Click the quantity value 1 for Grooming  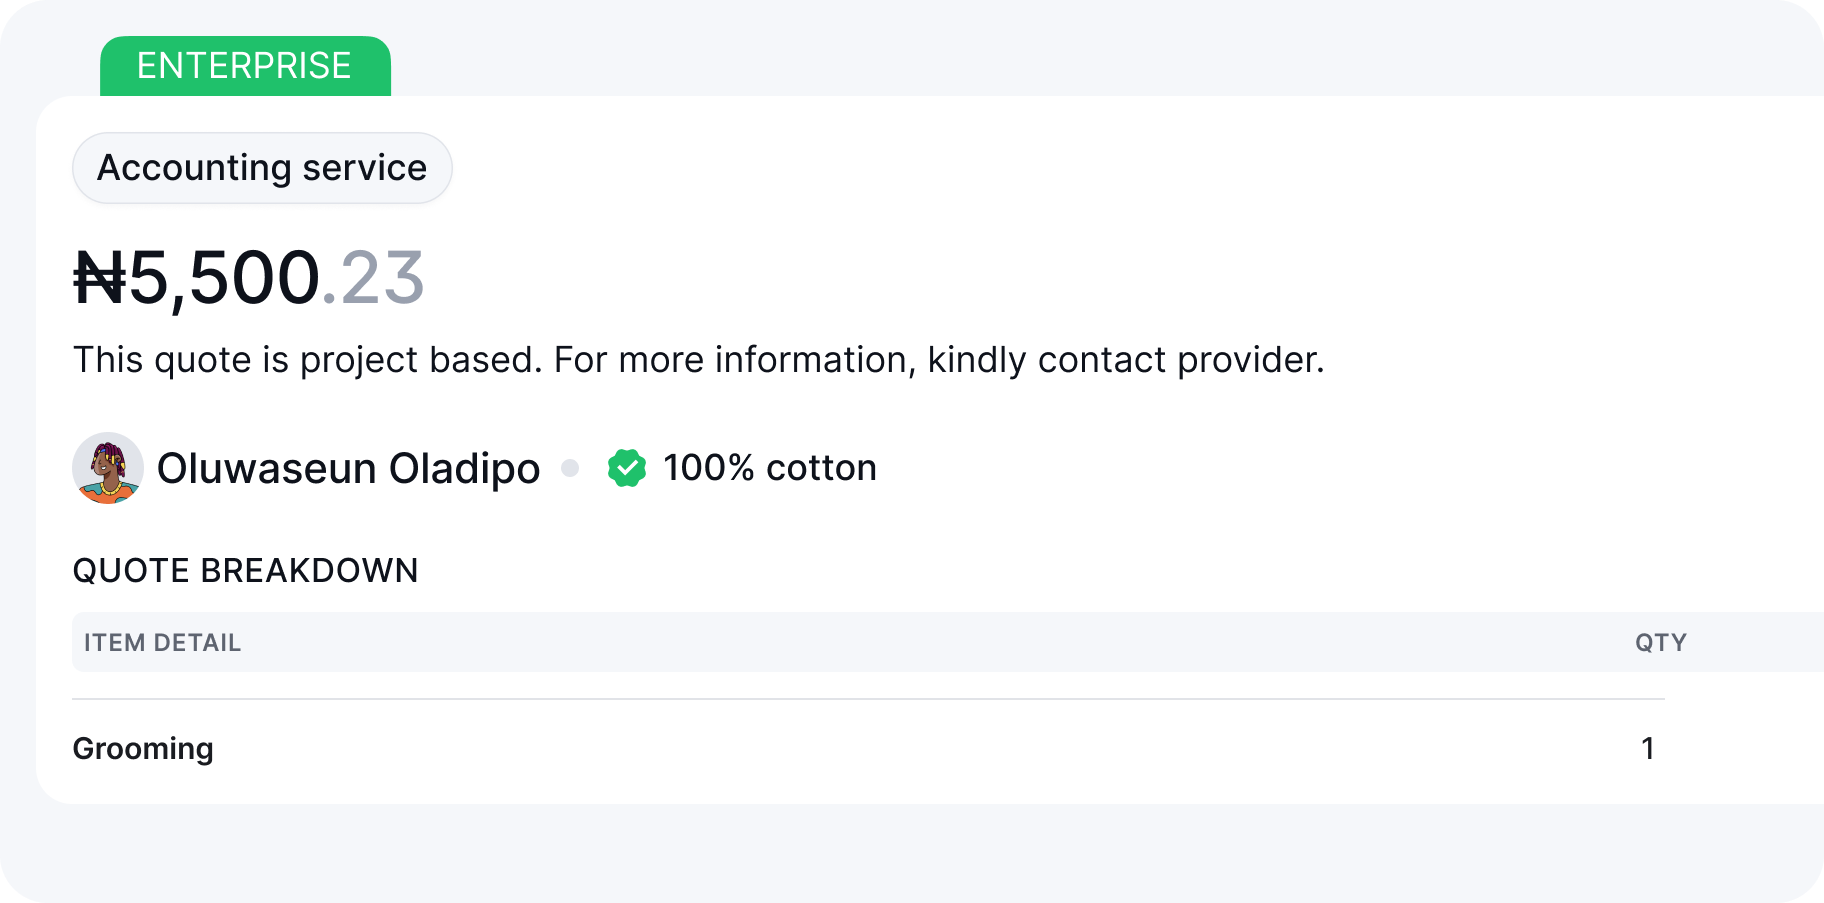click(1648, 749)
